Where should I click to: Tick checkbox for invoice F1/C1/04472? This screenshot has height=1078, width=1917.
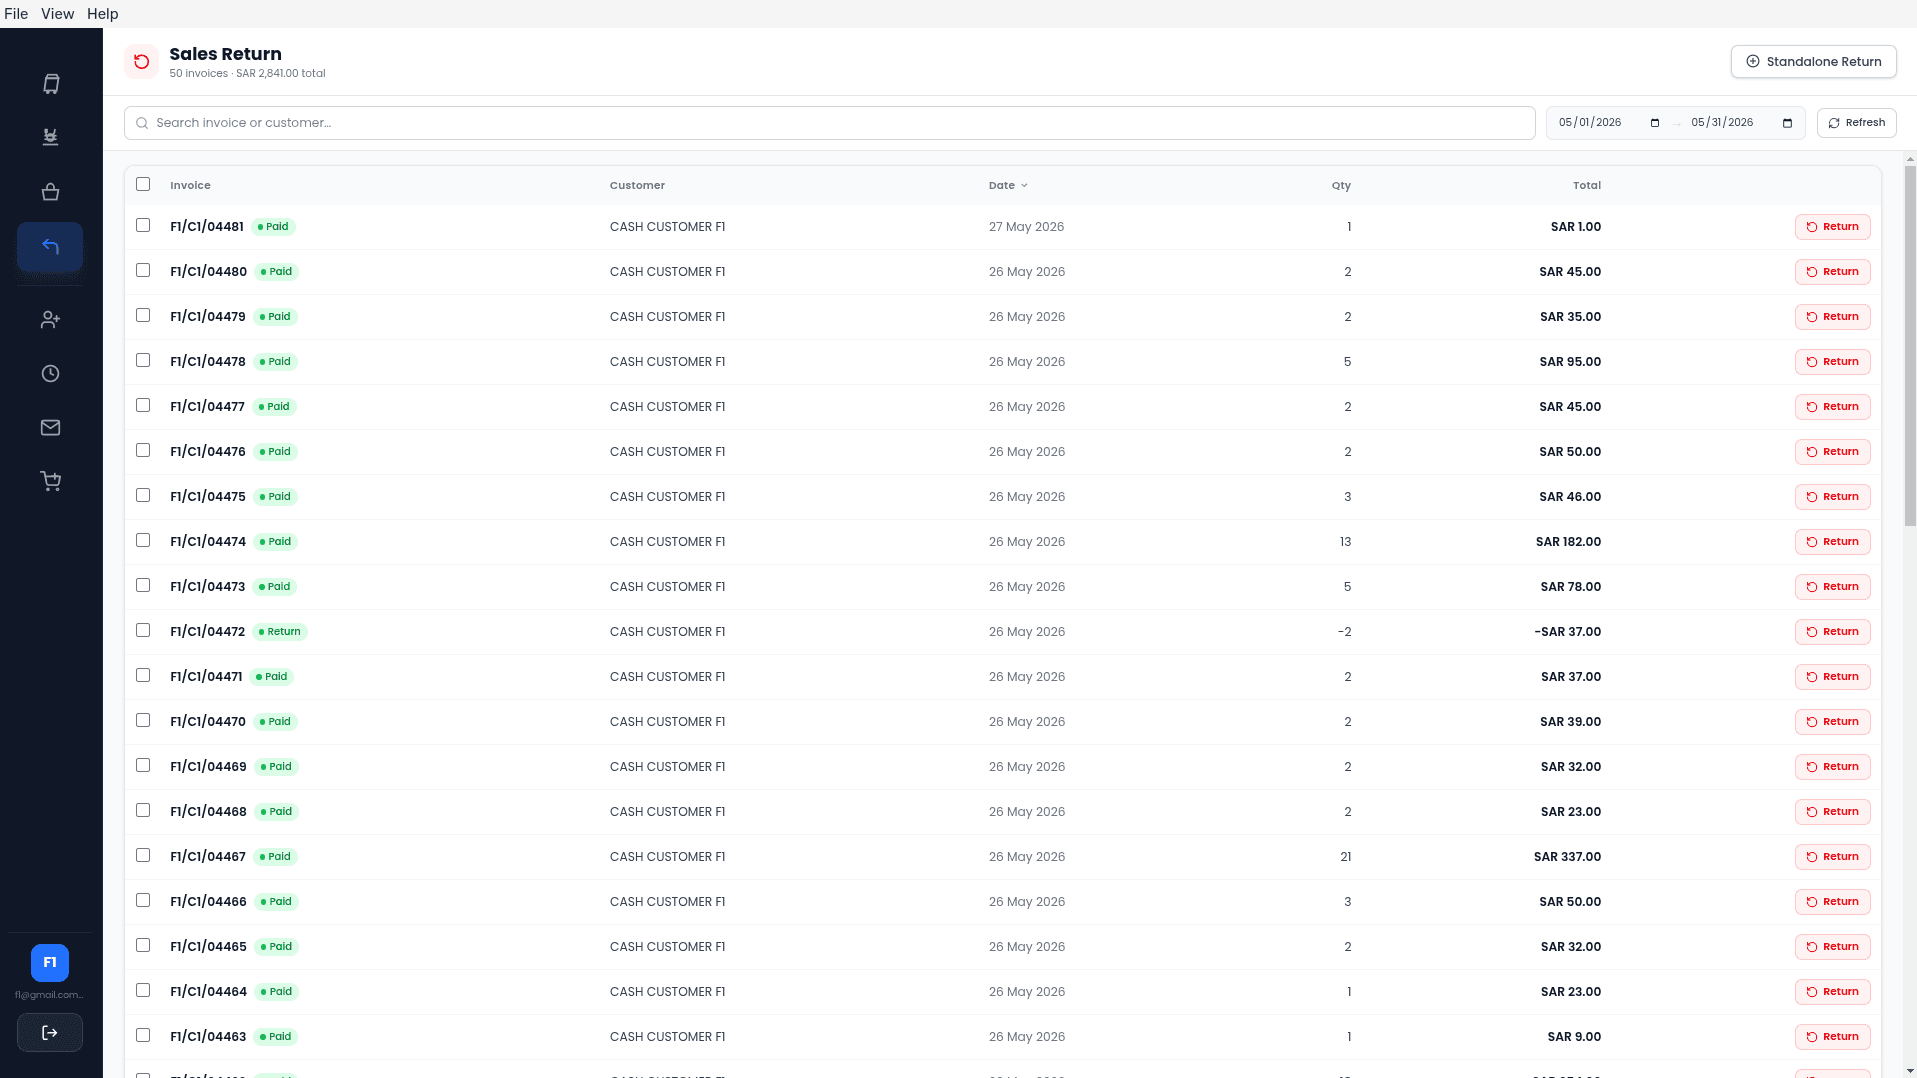(143, 630)
